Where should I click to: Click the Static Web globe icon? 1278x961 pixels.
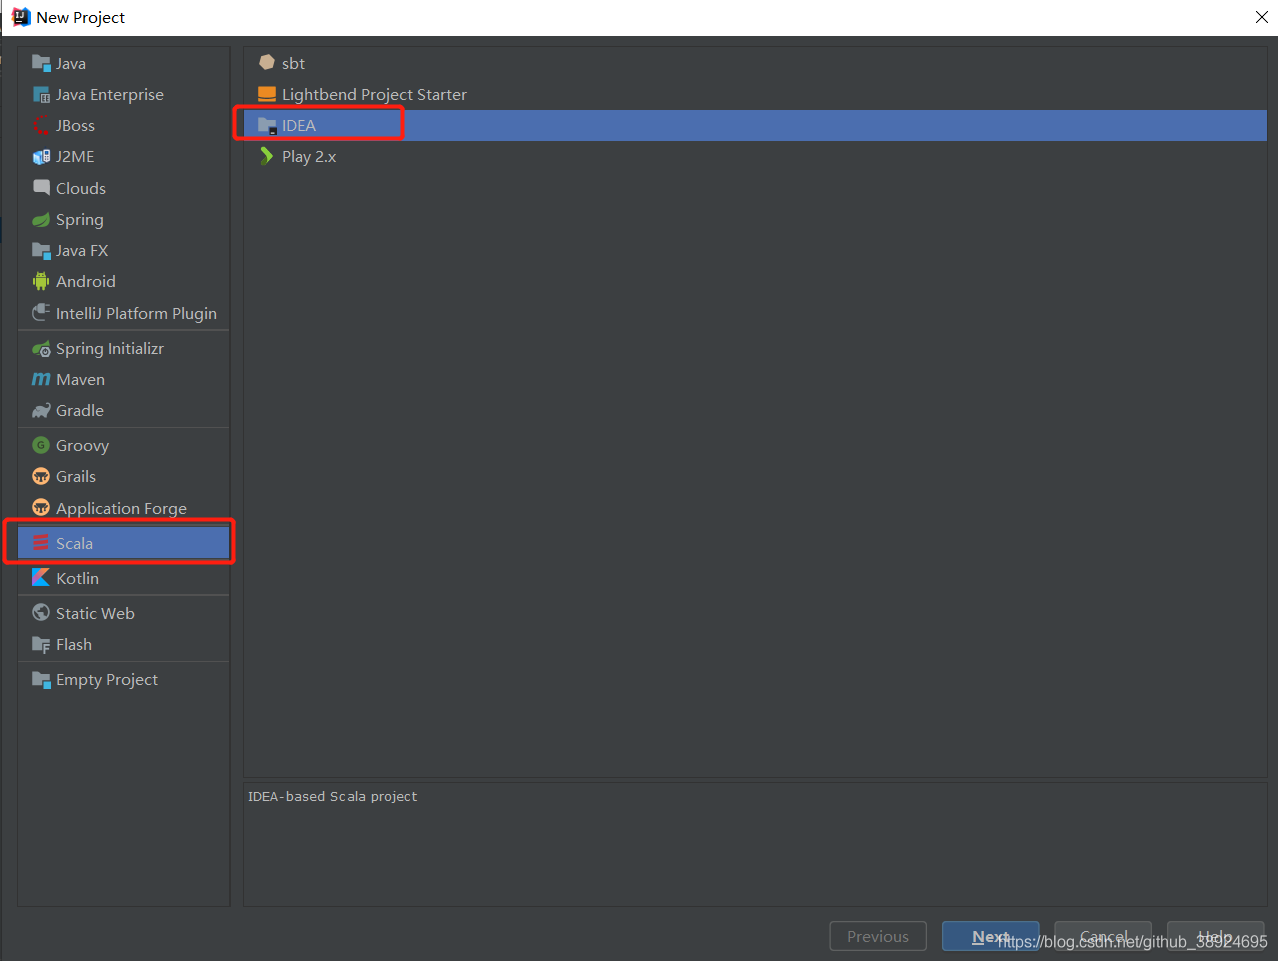41,613
